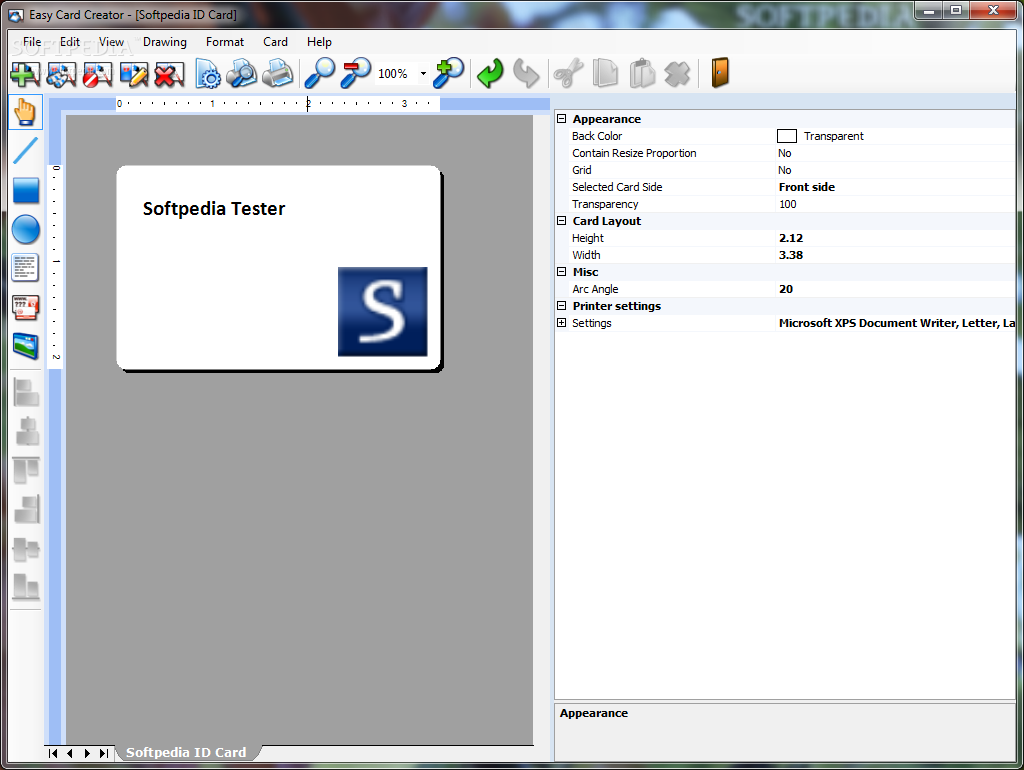This screenshot has height=770, width=1024.
Task: Open print preview magnifier icon
Action: tap(242, 74)
